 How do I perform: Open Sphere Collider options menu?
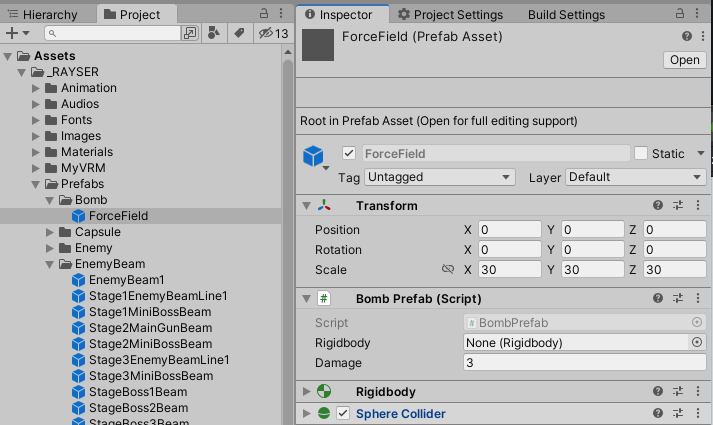point(698,413)
